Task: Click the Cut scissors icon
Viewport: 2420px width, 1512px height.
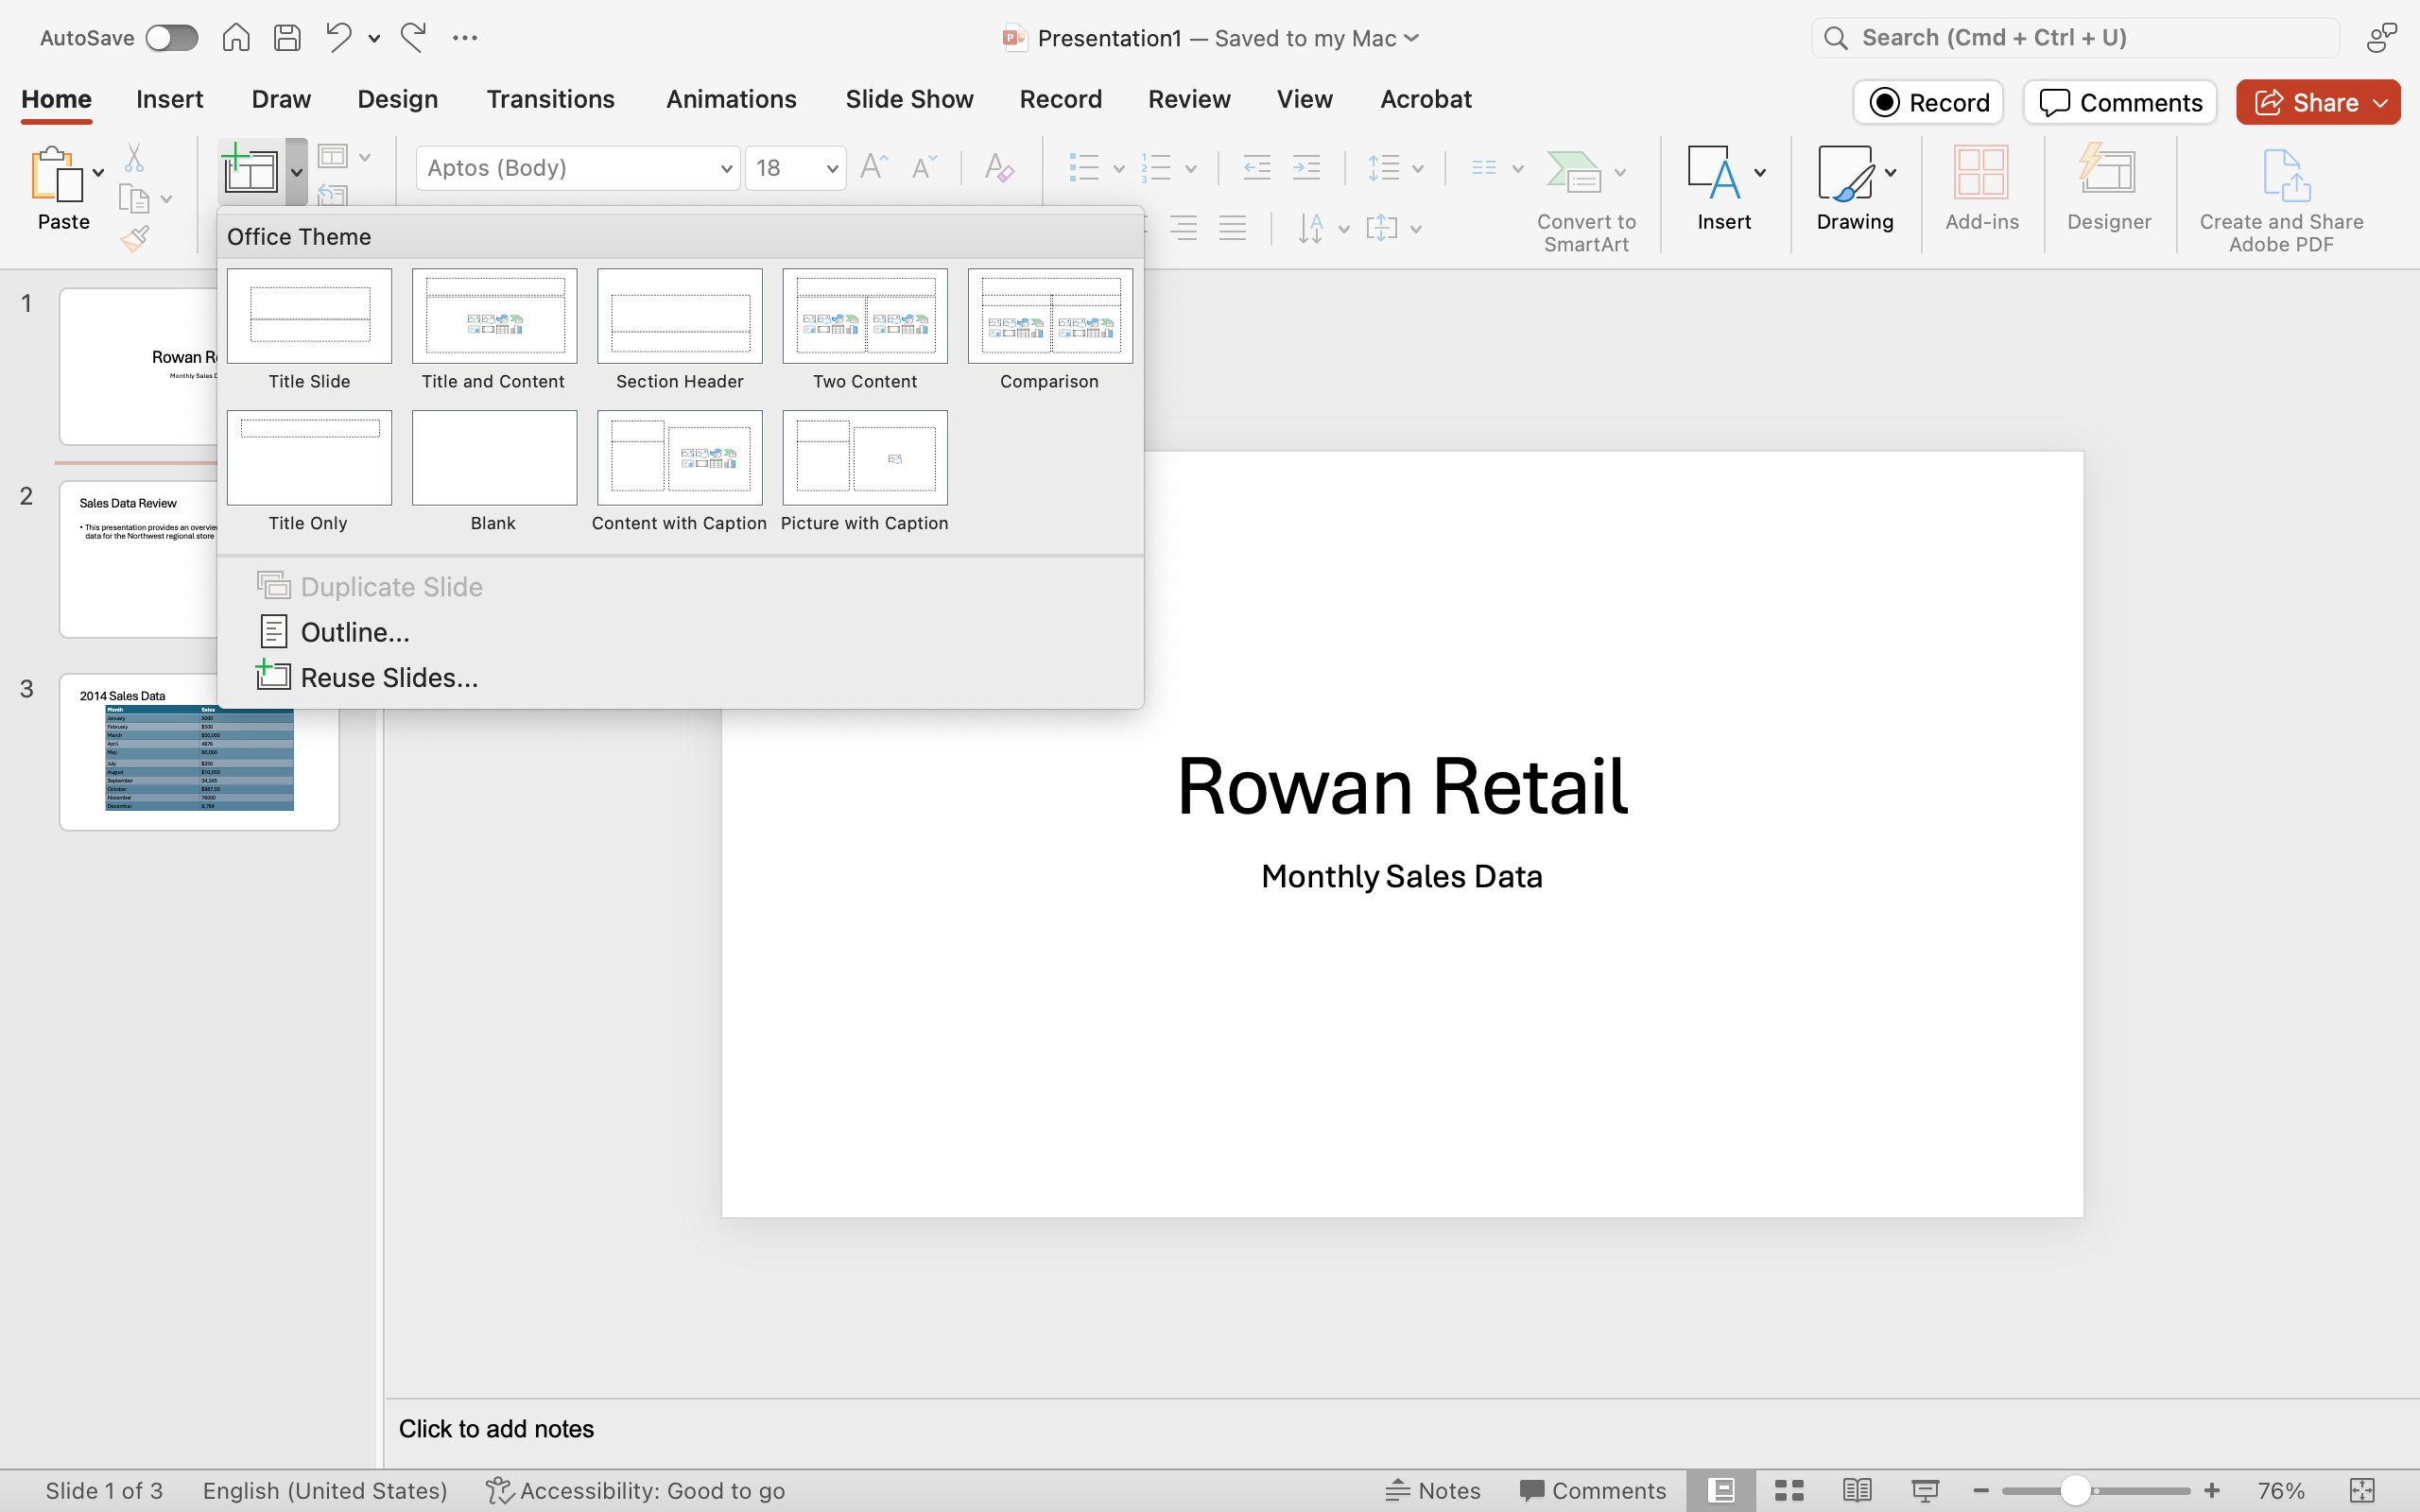Action: 134,158
